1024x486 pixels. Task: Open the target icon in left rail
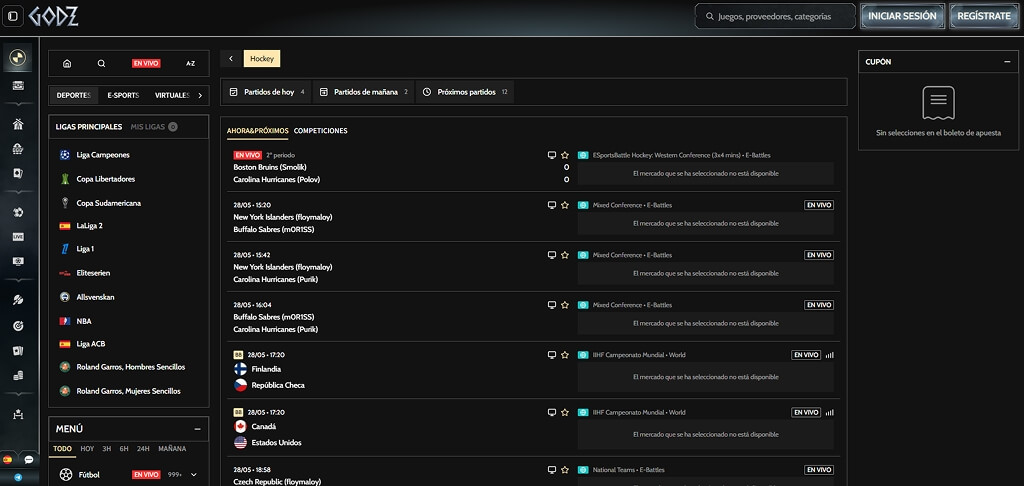[x=18, y=326]
